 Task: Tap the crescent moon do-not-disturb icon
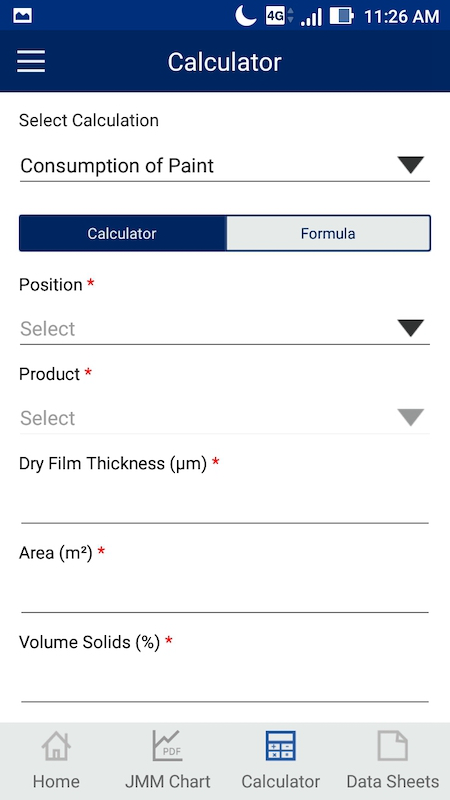point(245,15)
